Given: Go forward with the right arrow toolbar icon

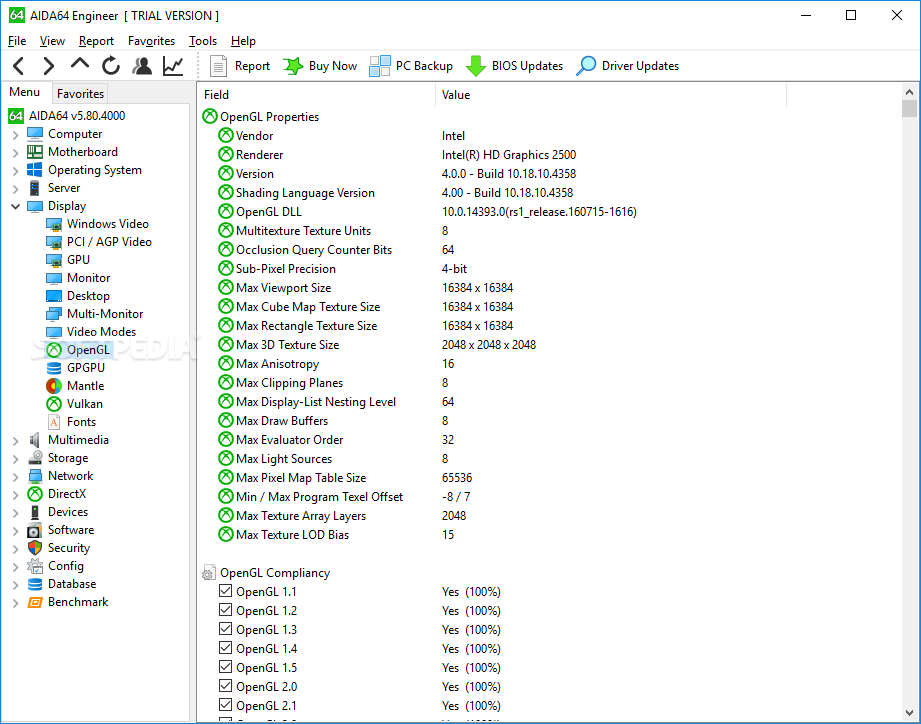Looking at the screenshot, I should [49, 66].
